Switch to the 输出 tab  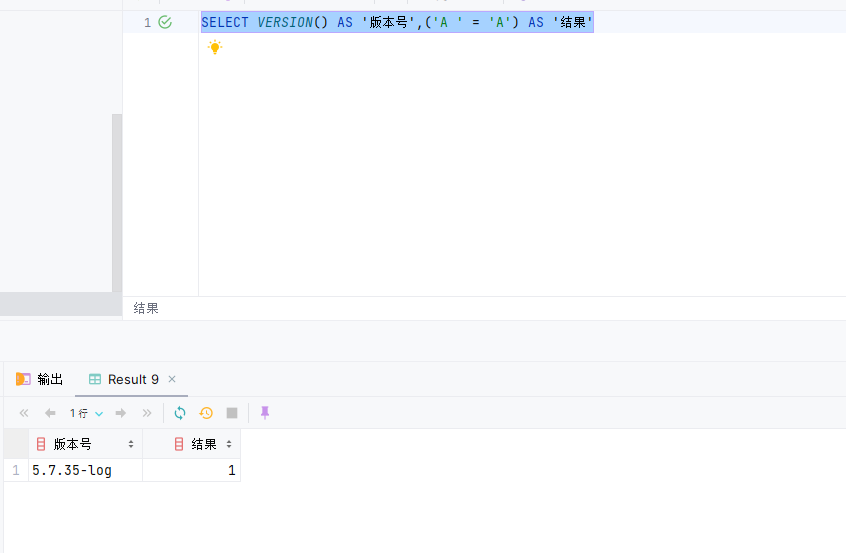40,379
